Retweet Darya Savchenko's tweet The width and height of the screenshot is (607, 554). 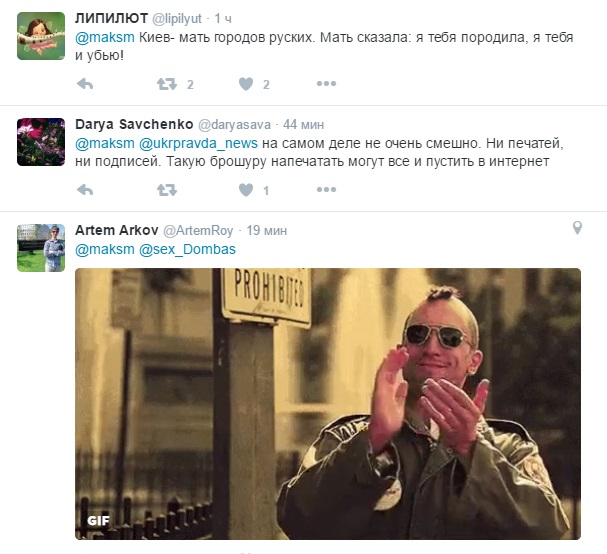(167, 190)
